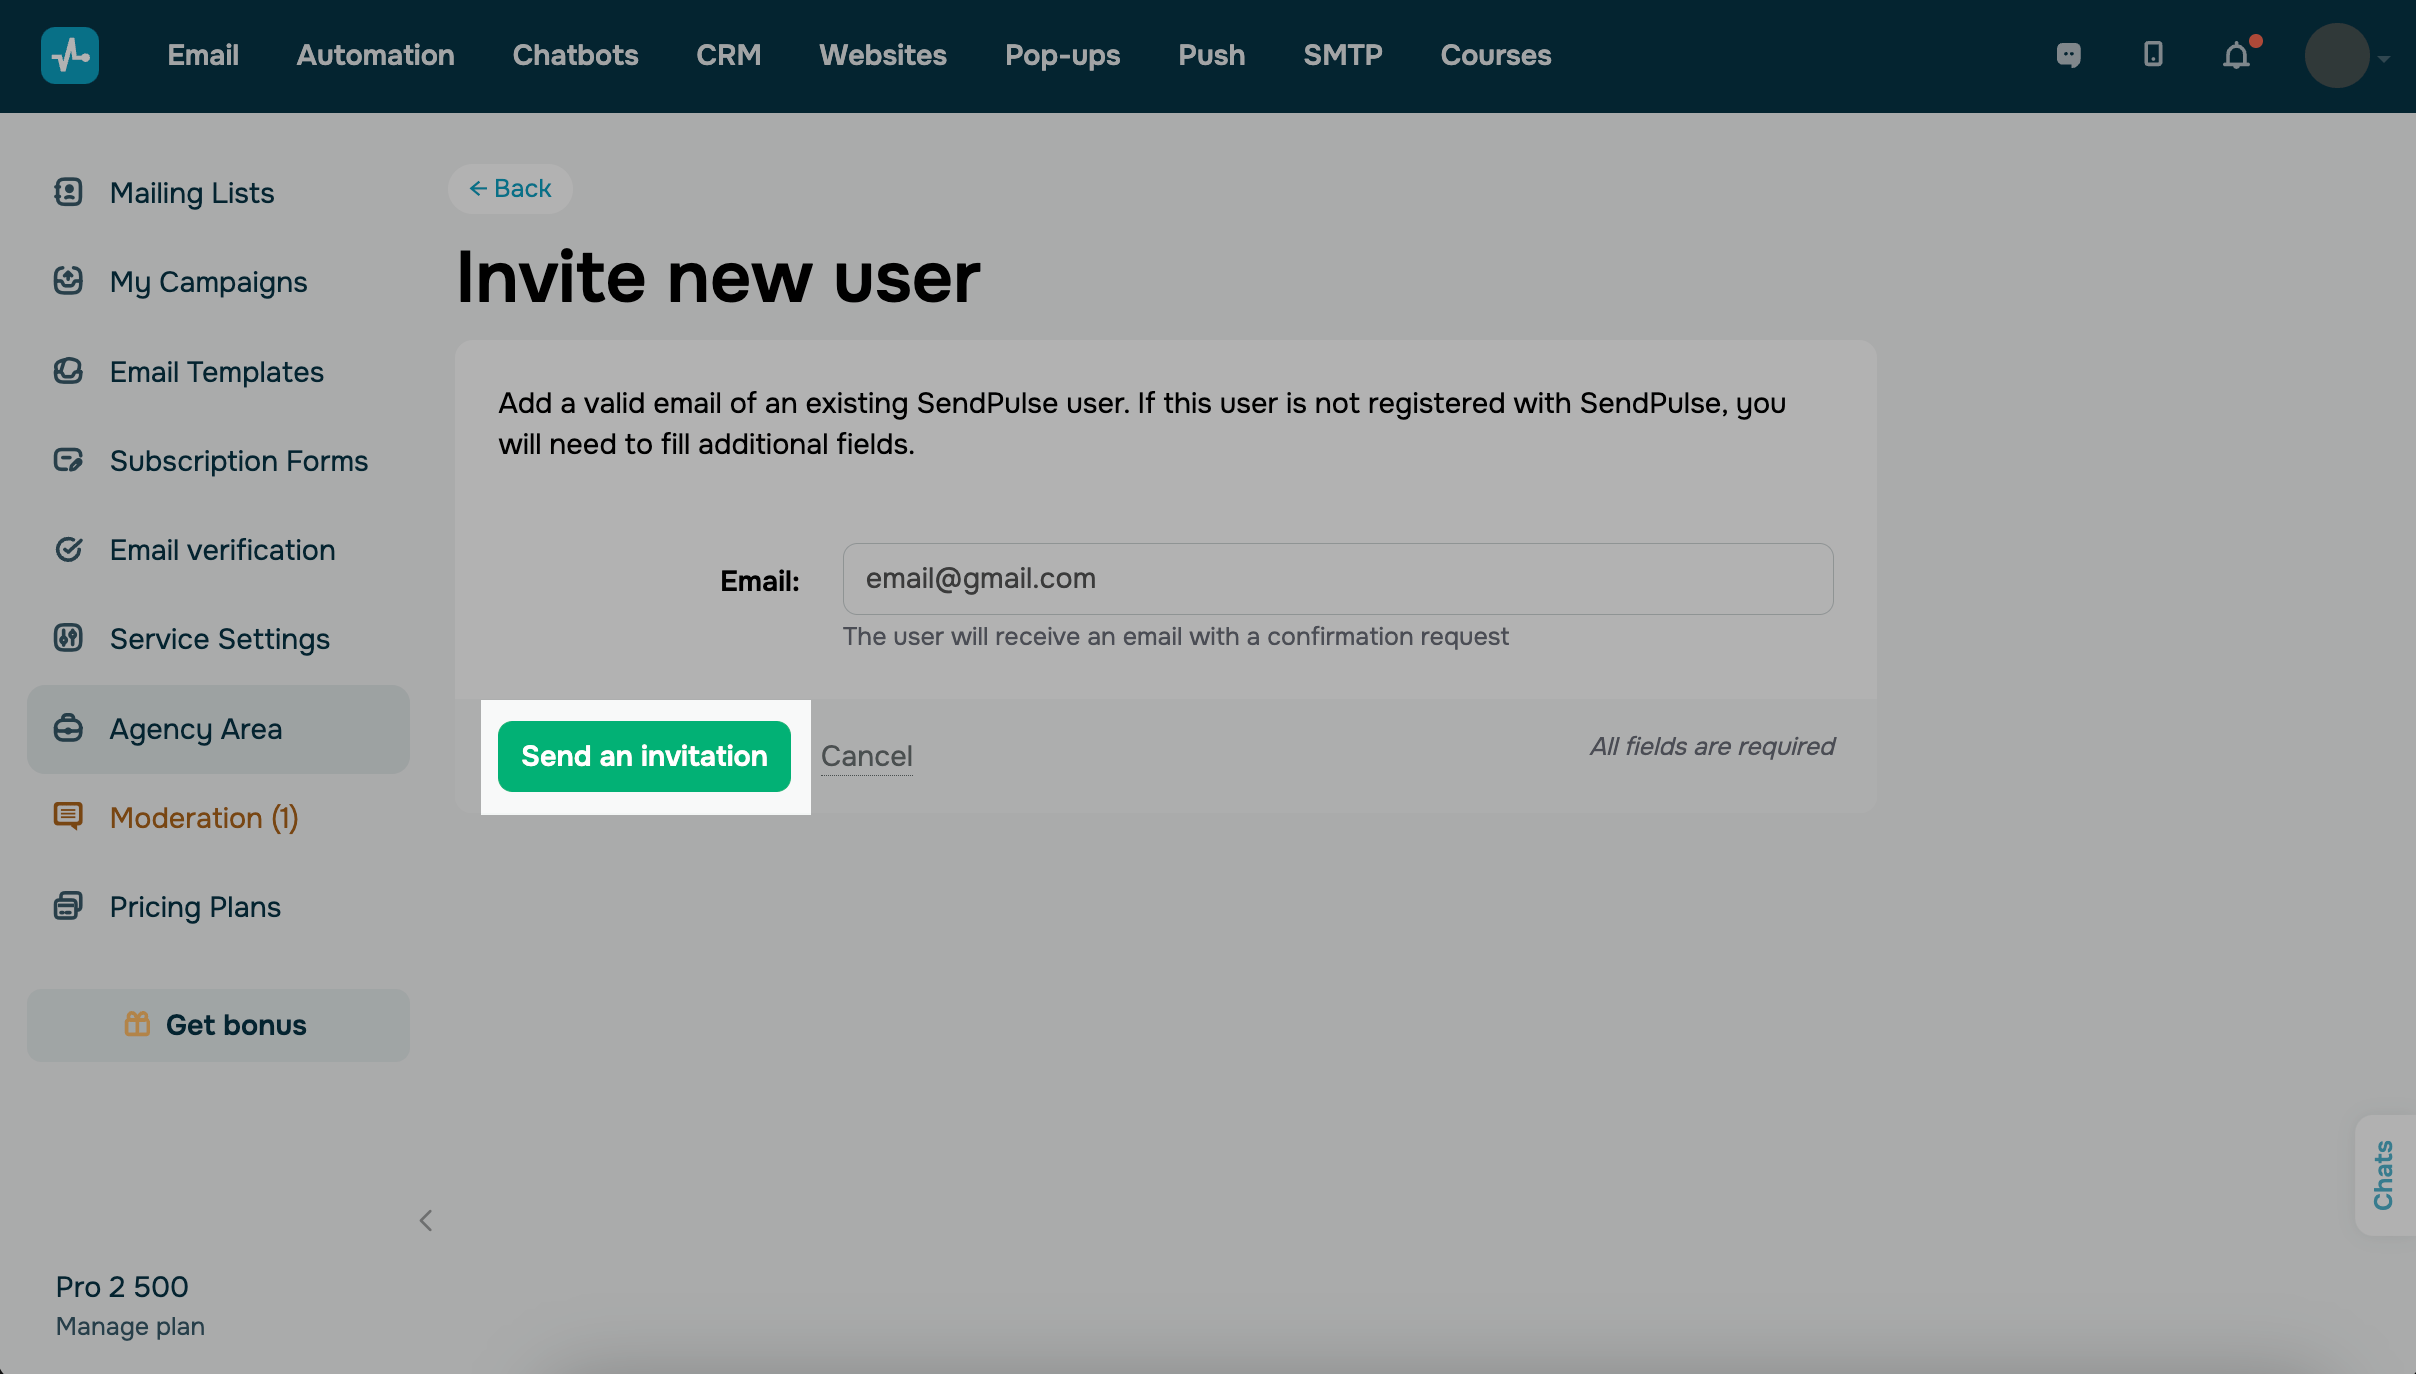Expand the user avatar account menu
Image resolution: width=2416 pixels, height=1374 pixels.
click(x=2345, y=56)
